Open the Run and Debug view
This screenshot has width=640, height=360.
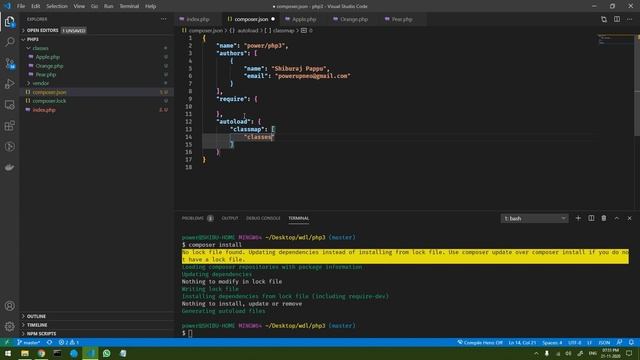(9, 84)
